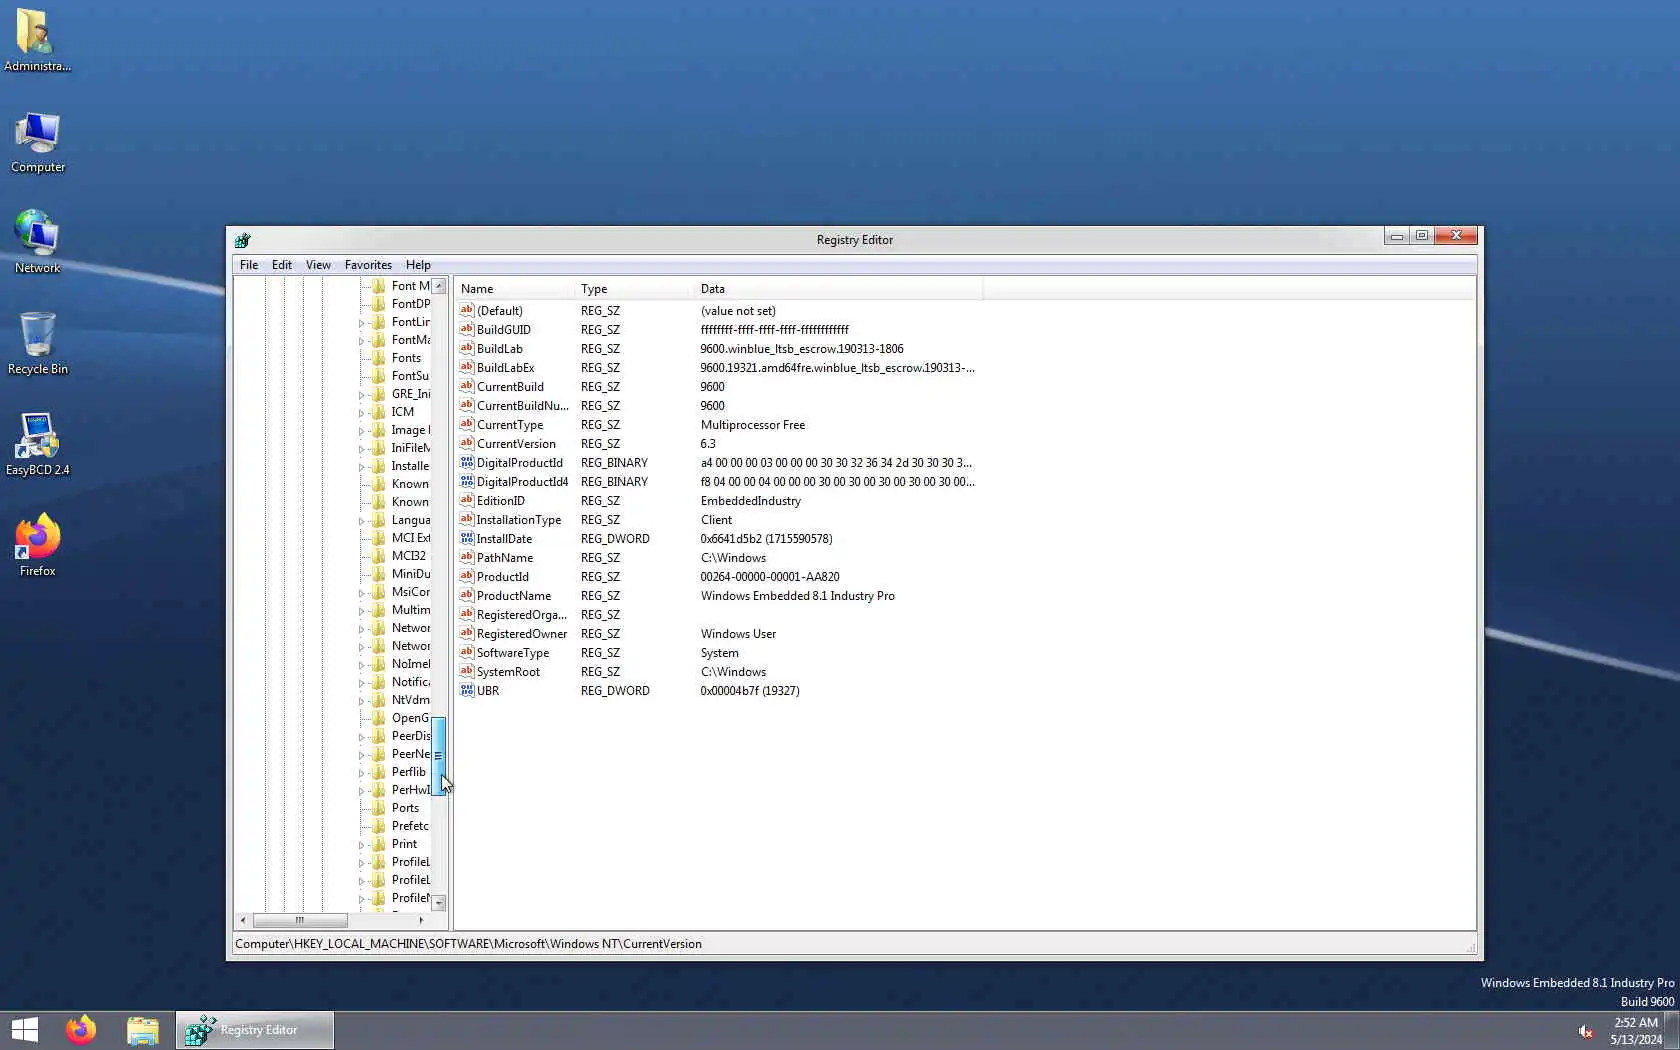Sort values by Type column header
Viewport: 1680px width, 1050px height.
click(634, 289)
